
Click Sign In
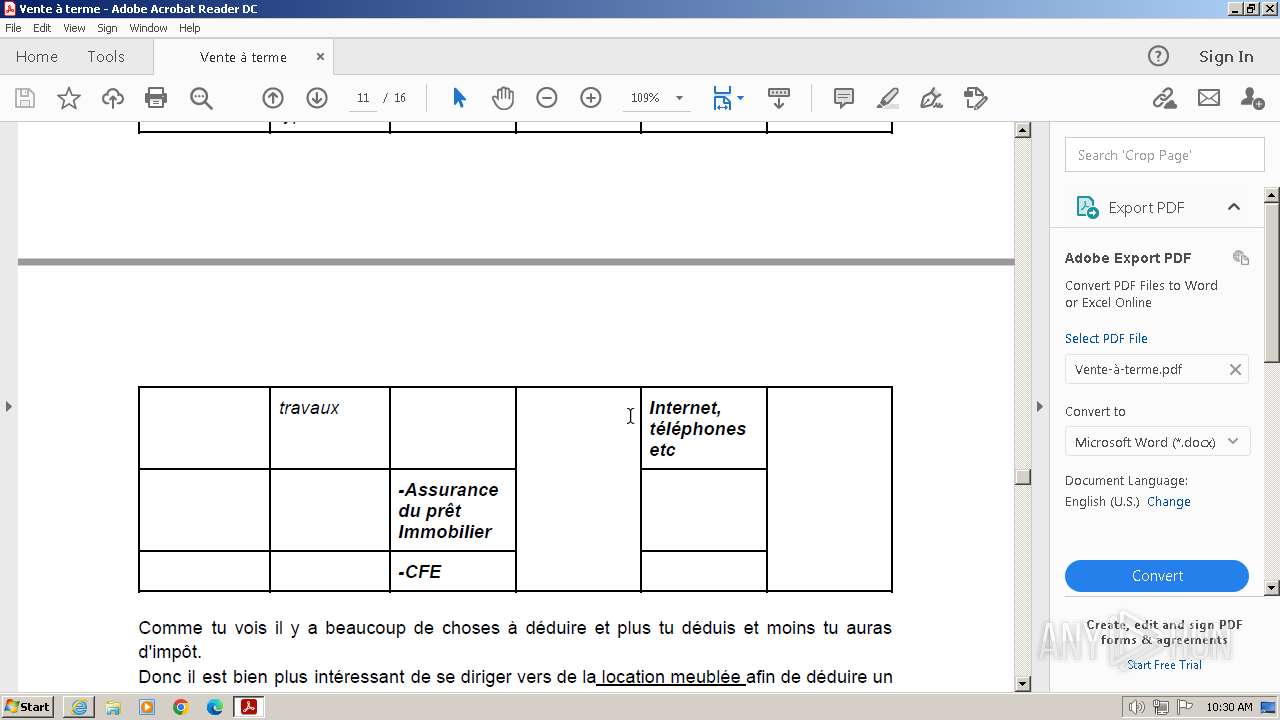click(x=1226, y=57)
